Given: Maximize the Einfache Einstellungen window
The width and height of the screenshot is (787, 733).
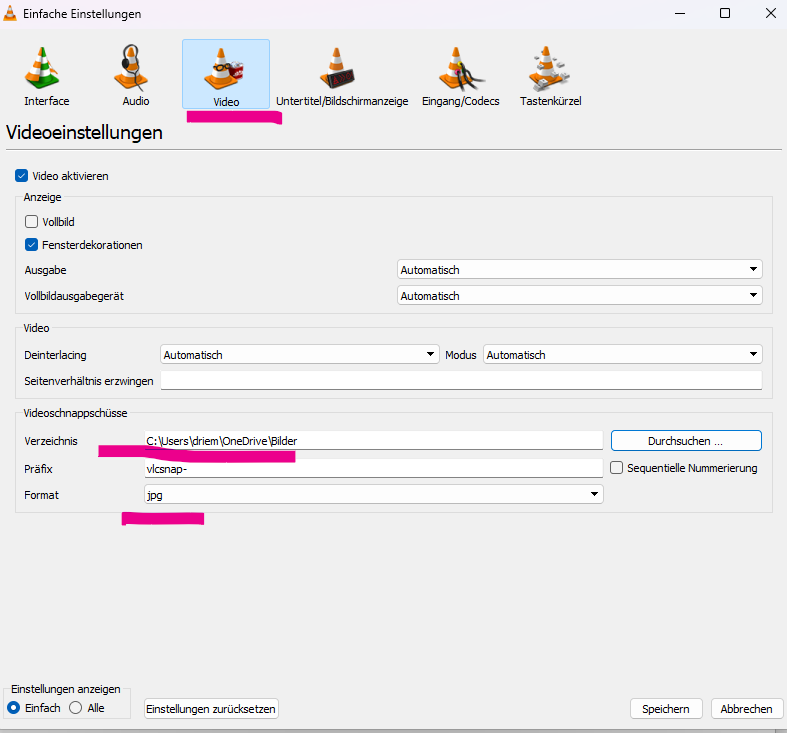Looking at the screenshot, I should pos(725,14).
